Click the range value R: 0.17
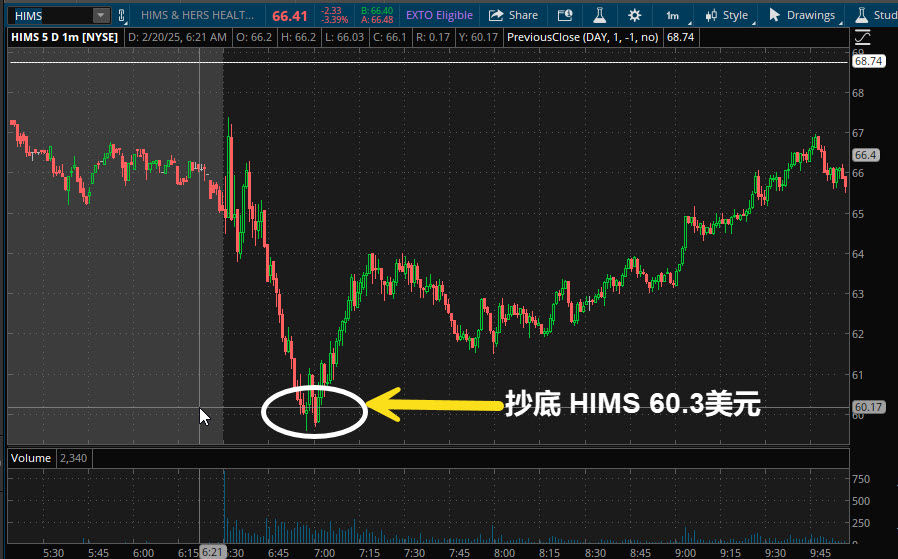Viewport: 898px width, 559px height. [433, 38]
